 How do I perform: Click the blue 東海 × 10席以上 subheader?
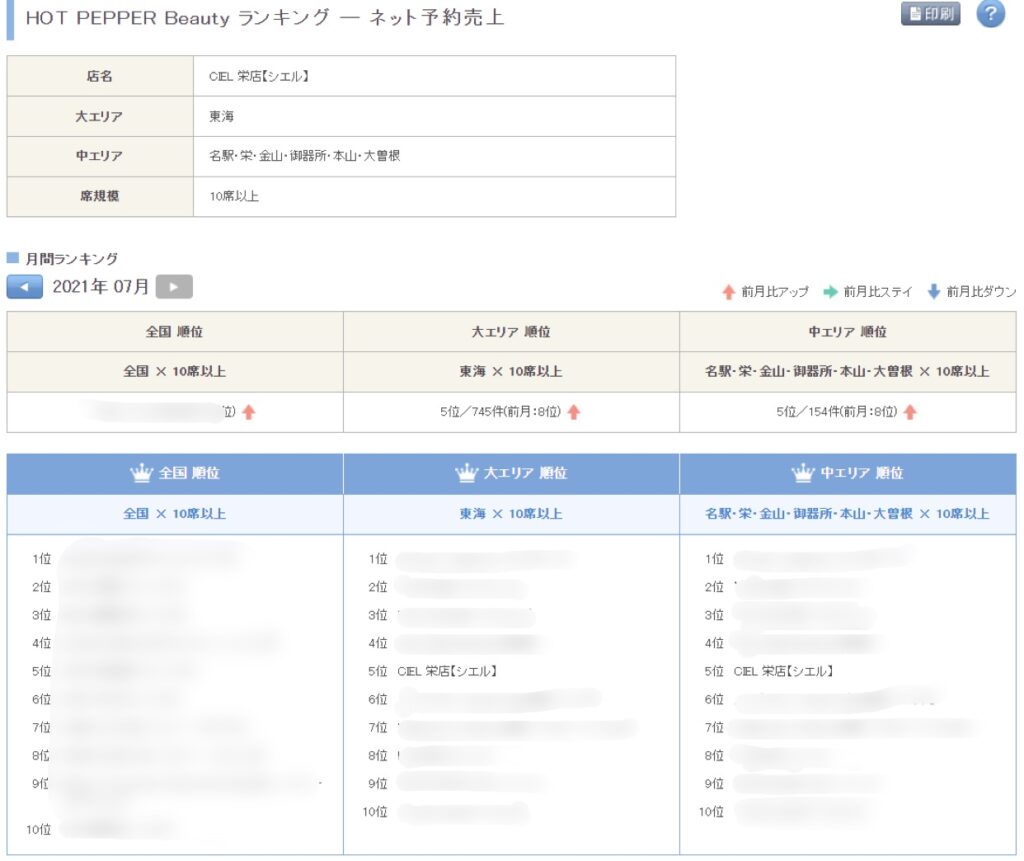click(x=511, y=514)
